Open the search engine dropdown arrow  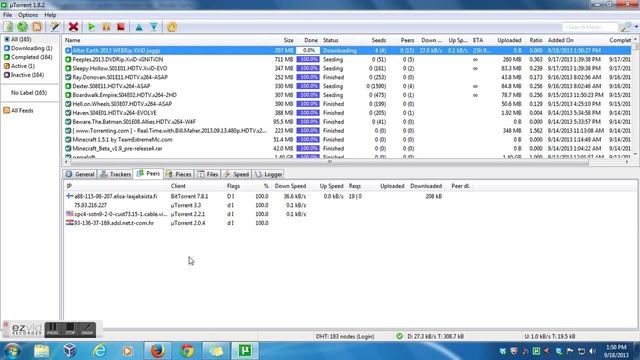click(636, 27)
